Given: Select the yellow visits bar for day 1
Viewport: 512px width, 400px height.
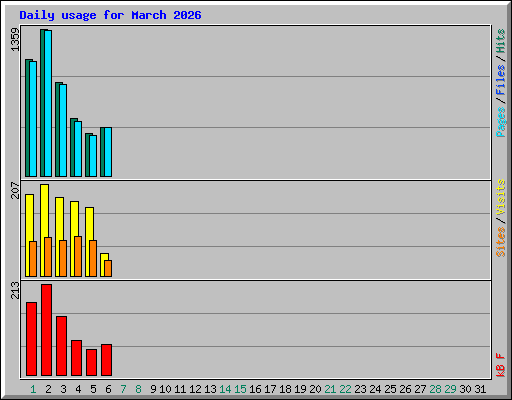Looking at the screenshot, I should [29, 235].
